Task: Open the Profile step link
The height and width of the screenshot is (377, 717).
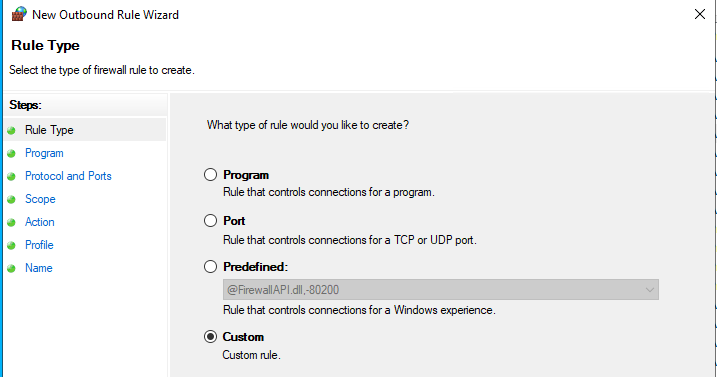Action: click(x=39, y=245)
